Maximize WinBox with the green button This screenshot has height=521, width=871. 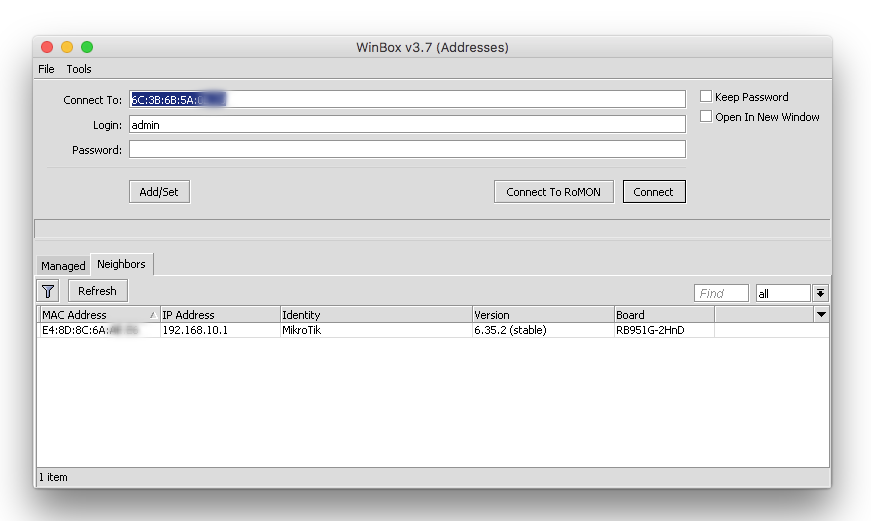(x=87, y=47)
